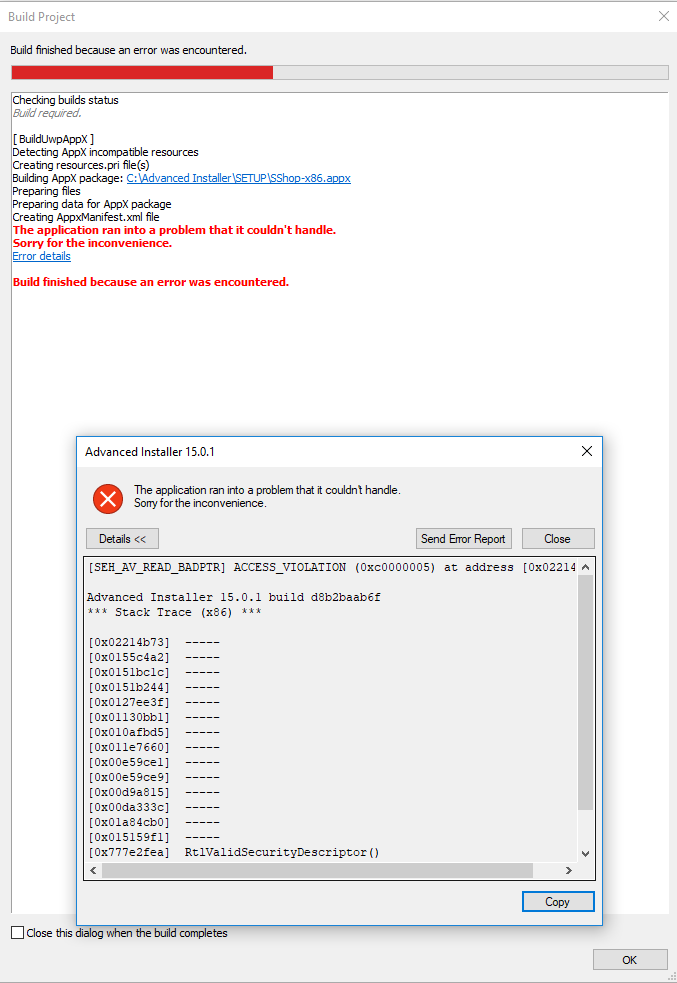
Task: Open the Error details link
Action: pyautogui.click(x=41, y=256)
